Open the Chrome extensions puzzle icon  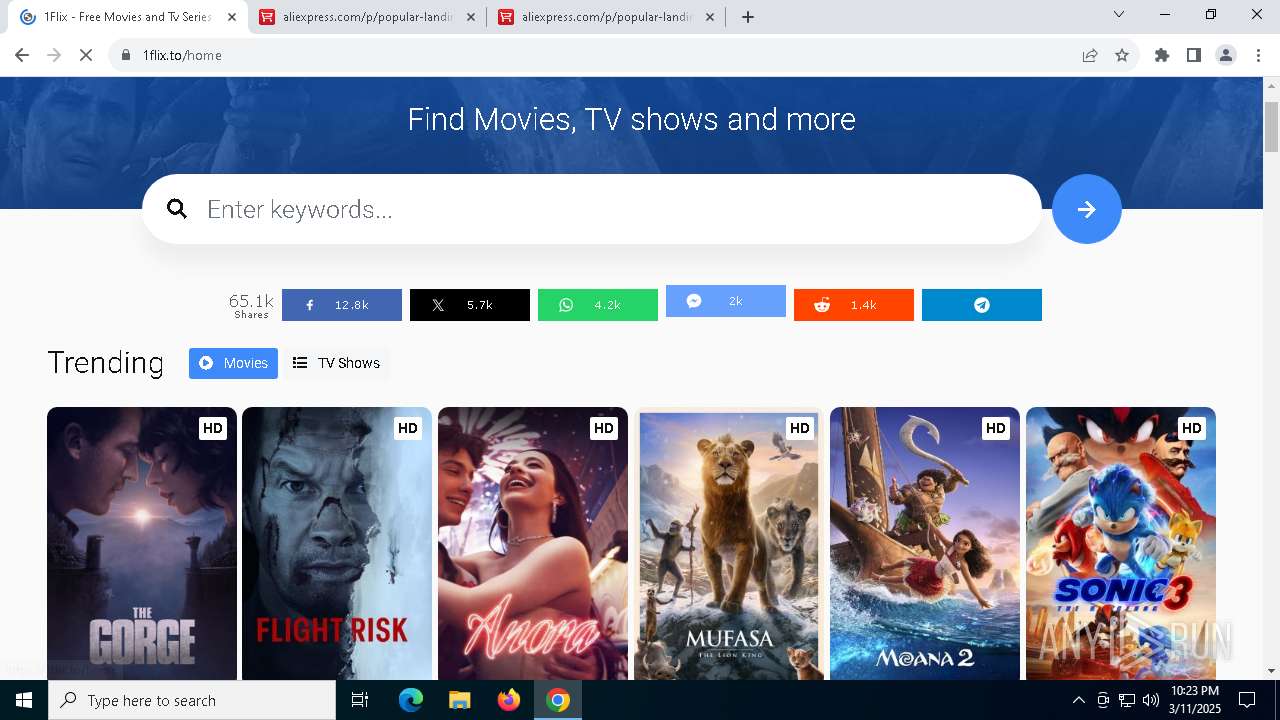pos(1162,55)
